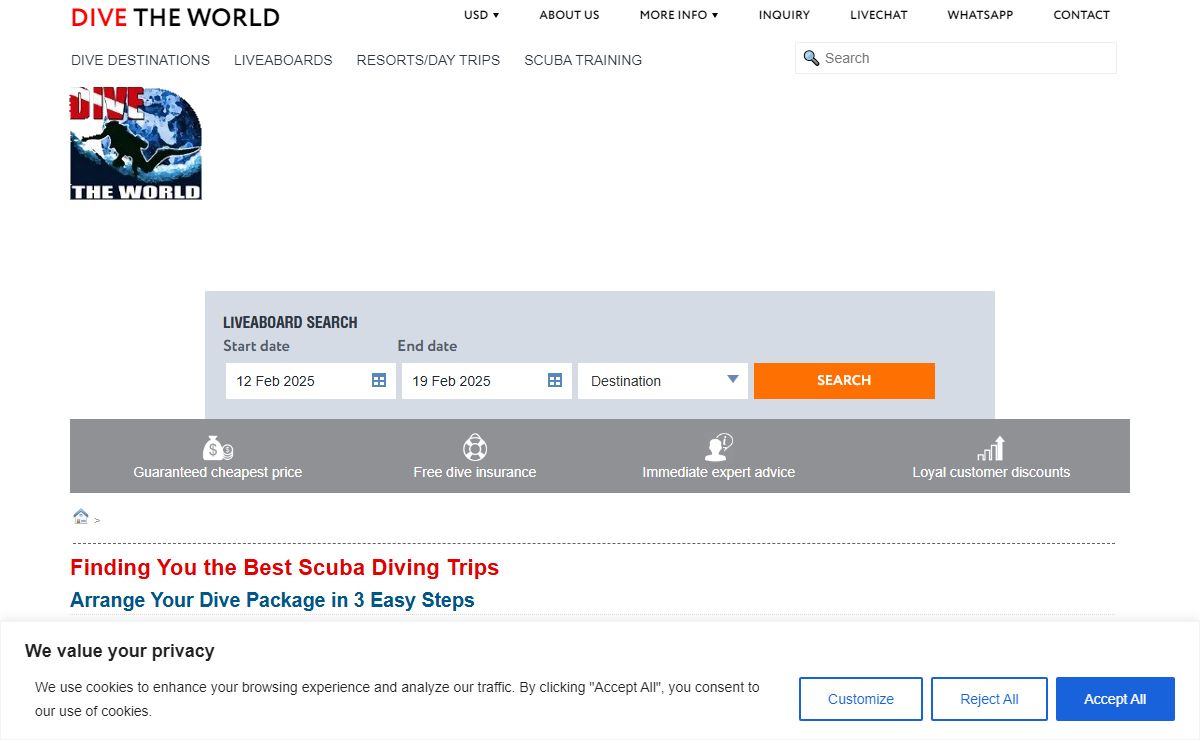Click the DIVE THE WORLD header text logo
The width and height of the screenshot is (1200, 740).
pos(175,17)
